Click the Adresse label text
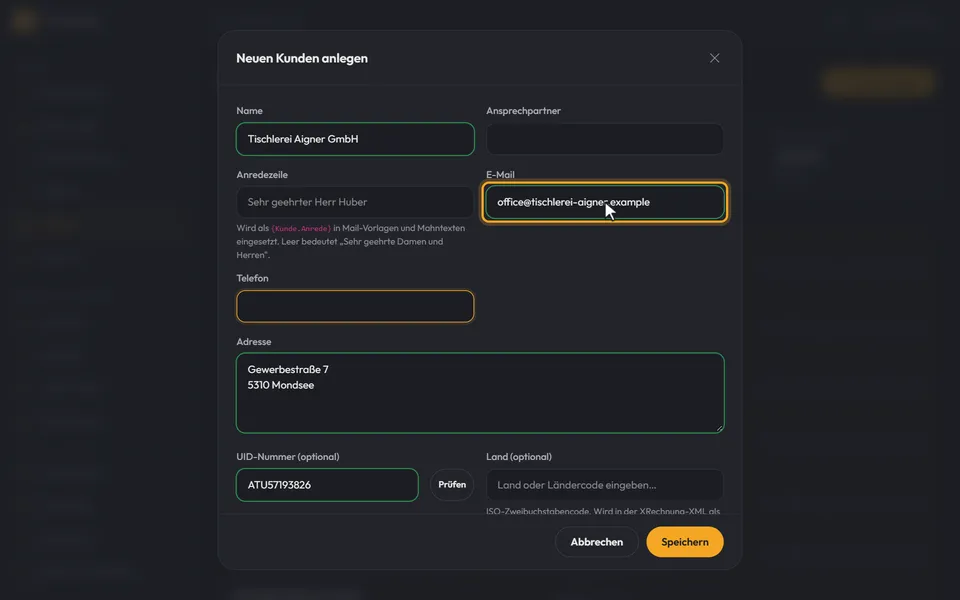960x600 pixels. click(253, 342)
